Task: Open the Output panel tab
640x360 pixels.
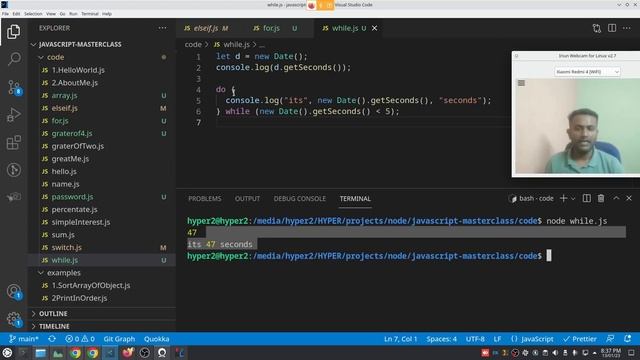Action: click(x=247, y=199)
